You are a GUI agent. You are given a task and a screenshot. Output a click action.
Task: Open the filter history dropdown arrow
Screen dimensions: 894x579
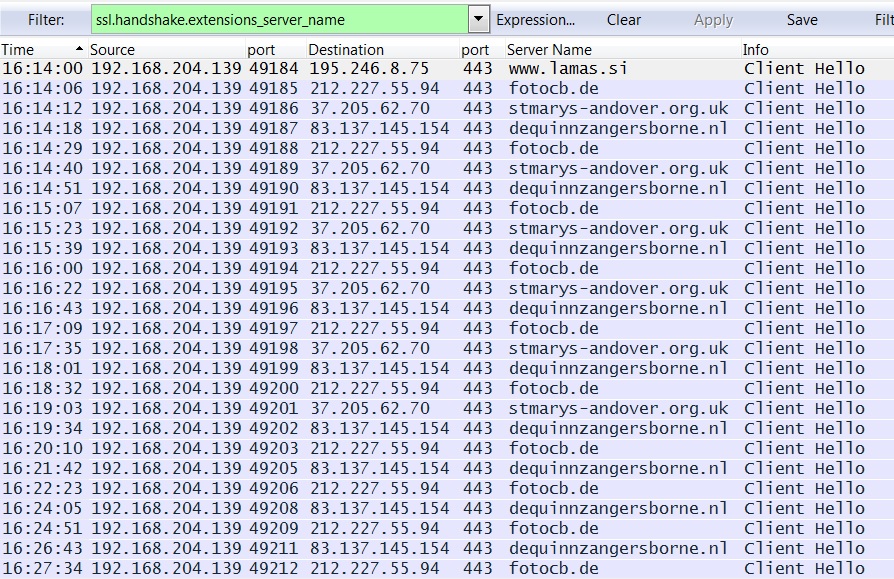pyautogui.click(x=479, y=20)
